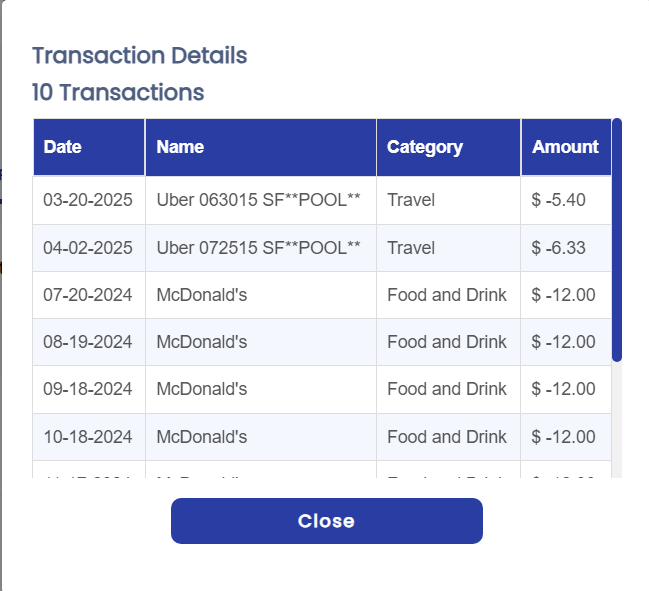Click Food and Drink in the 07-20-2024 row
This screenshot has height=591, width=649.
[x=447, y=295]
